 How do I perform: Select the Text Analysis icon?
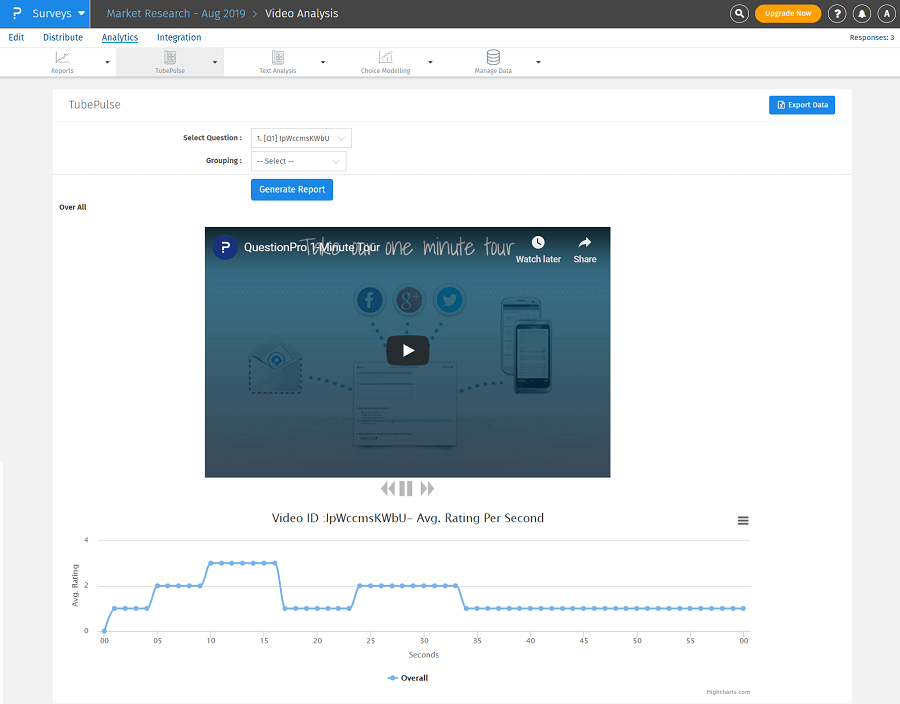(x=278, y=58)
